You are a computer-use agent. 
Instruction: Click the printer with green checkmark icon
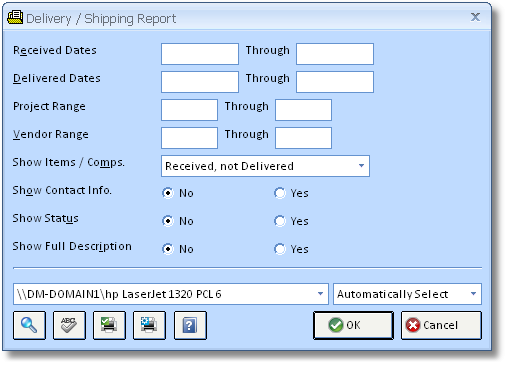coord(109,325)
